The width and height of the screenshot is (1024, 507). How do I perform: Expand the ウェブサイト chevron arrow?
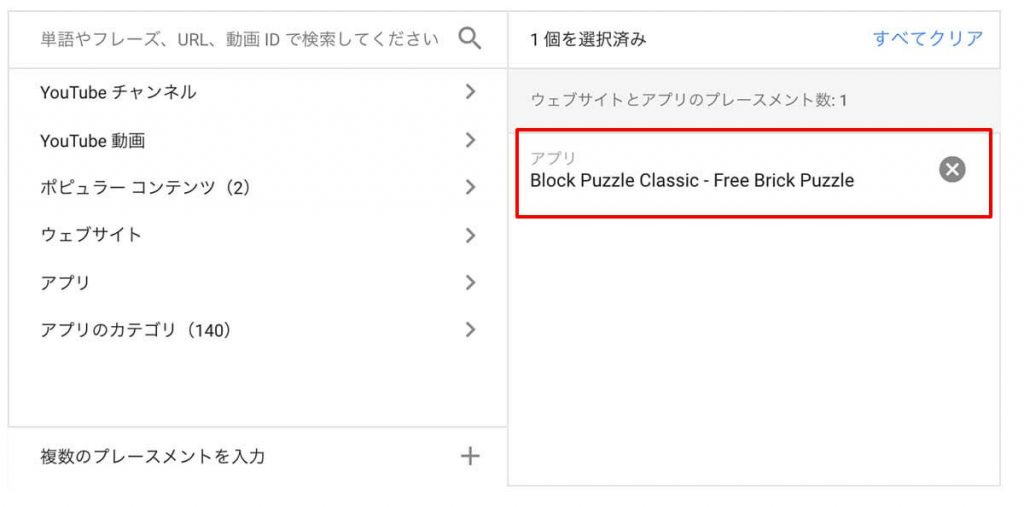(470, 235)
